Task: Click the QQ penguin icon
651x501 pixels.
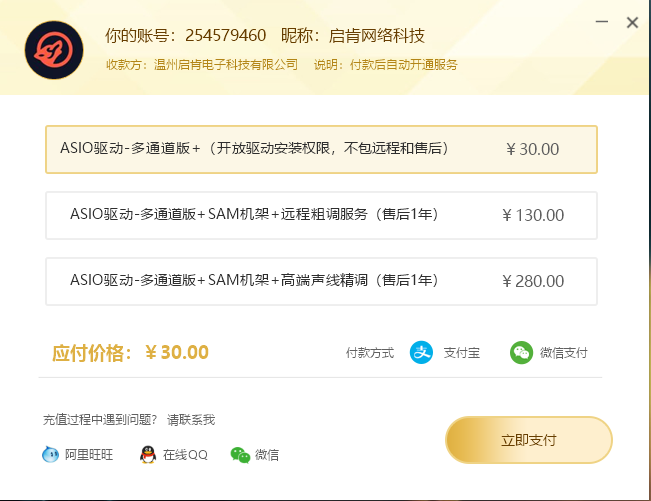Action: click(x=148, y=455)
